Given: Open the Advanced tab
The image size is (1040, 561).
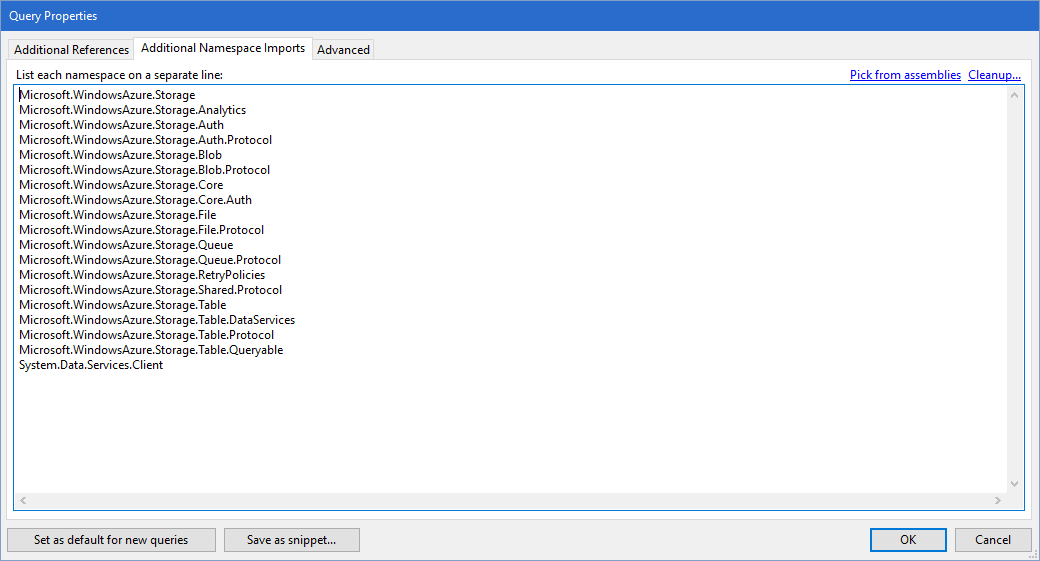Looking at the screenshot, I should pyautogui.click(x=343, y=50).
